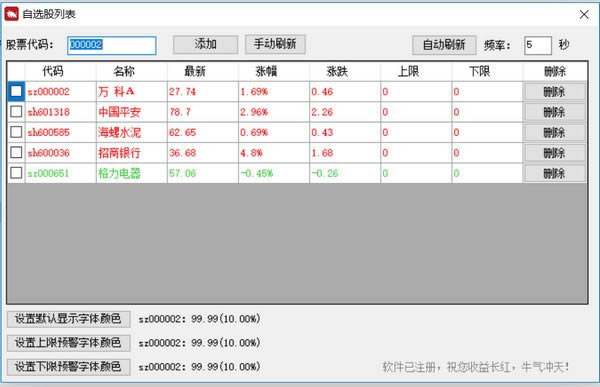Click the 添加 button

tap(205, 44)
